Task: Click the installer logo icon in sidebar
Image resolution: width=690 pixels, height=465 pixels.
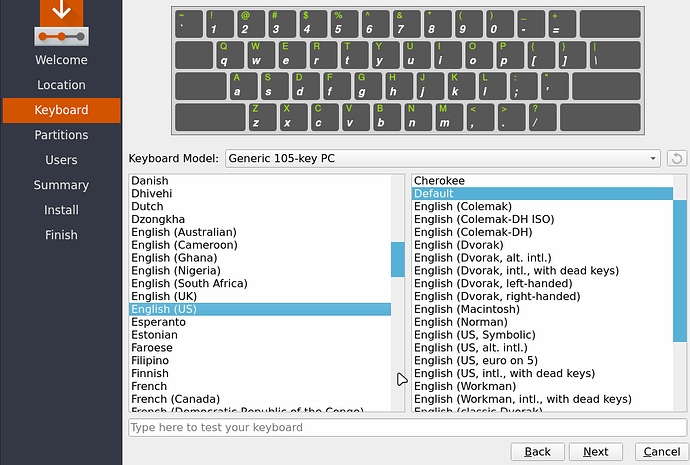Action: coord(62,23)
